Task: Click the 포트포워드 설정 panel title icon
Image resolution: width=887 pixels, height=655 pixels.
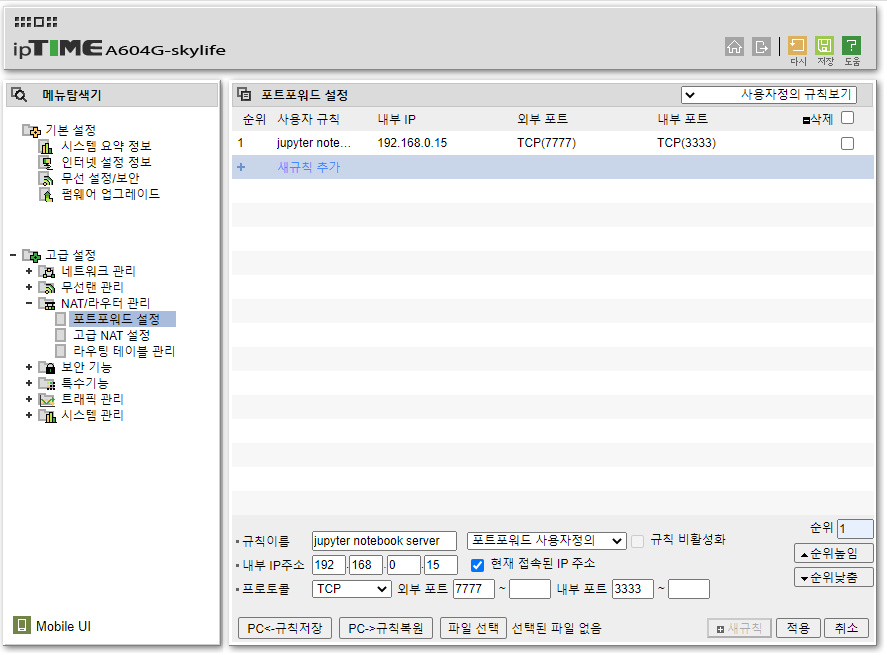Action: (x=244, y=94)
